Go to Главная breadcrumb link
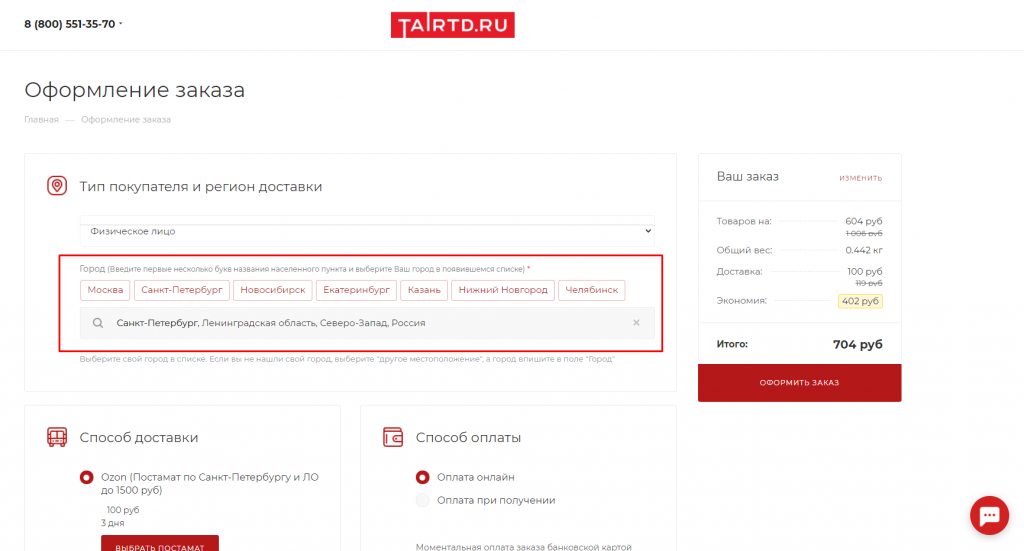Viewport: 1024px width, 551px height. [x=41, y=120]
